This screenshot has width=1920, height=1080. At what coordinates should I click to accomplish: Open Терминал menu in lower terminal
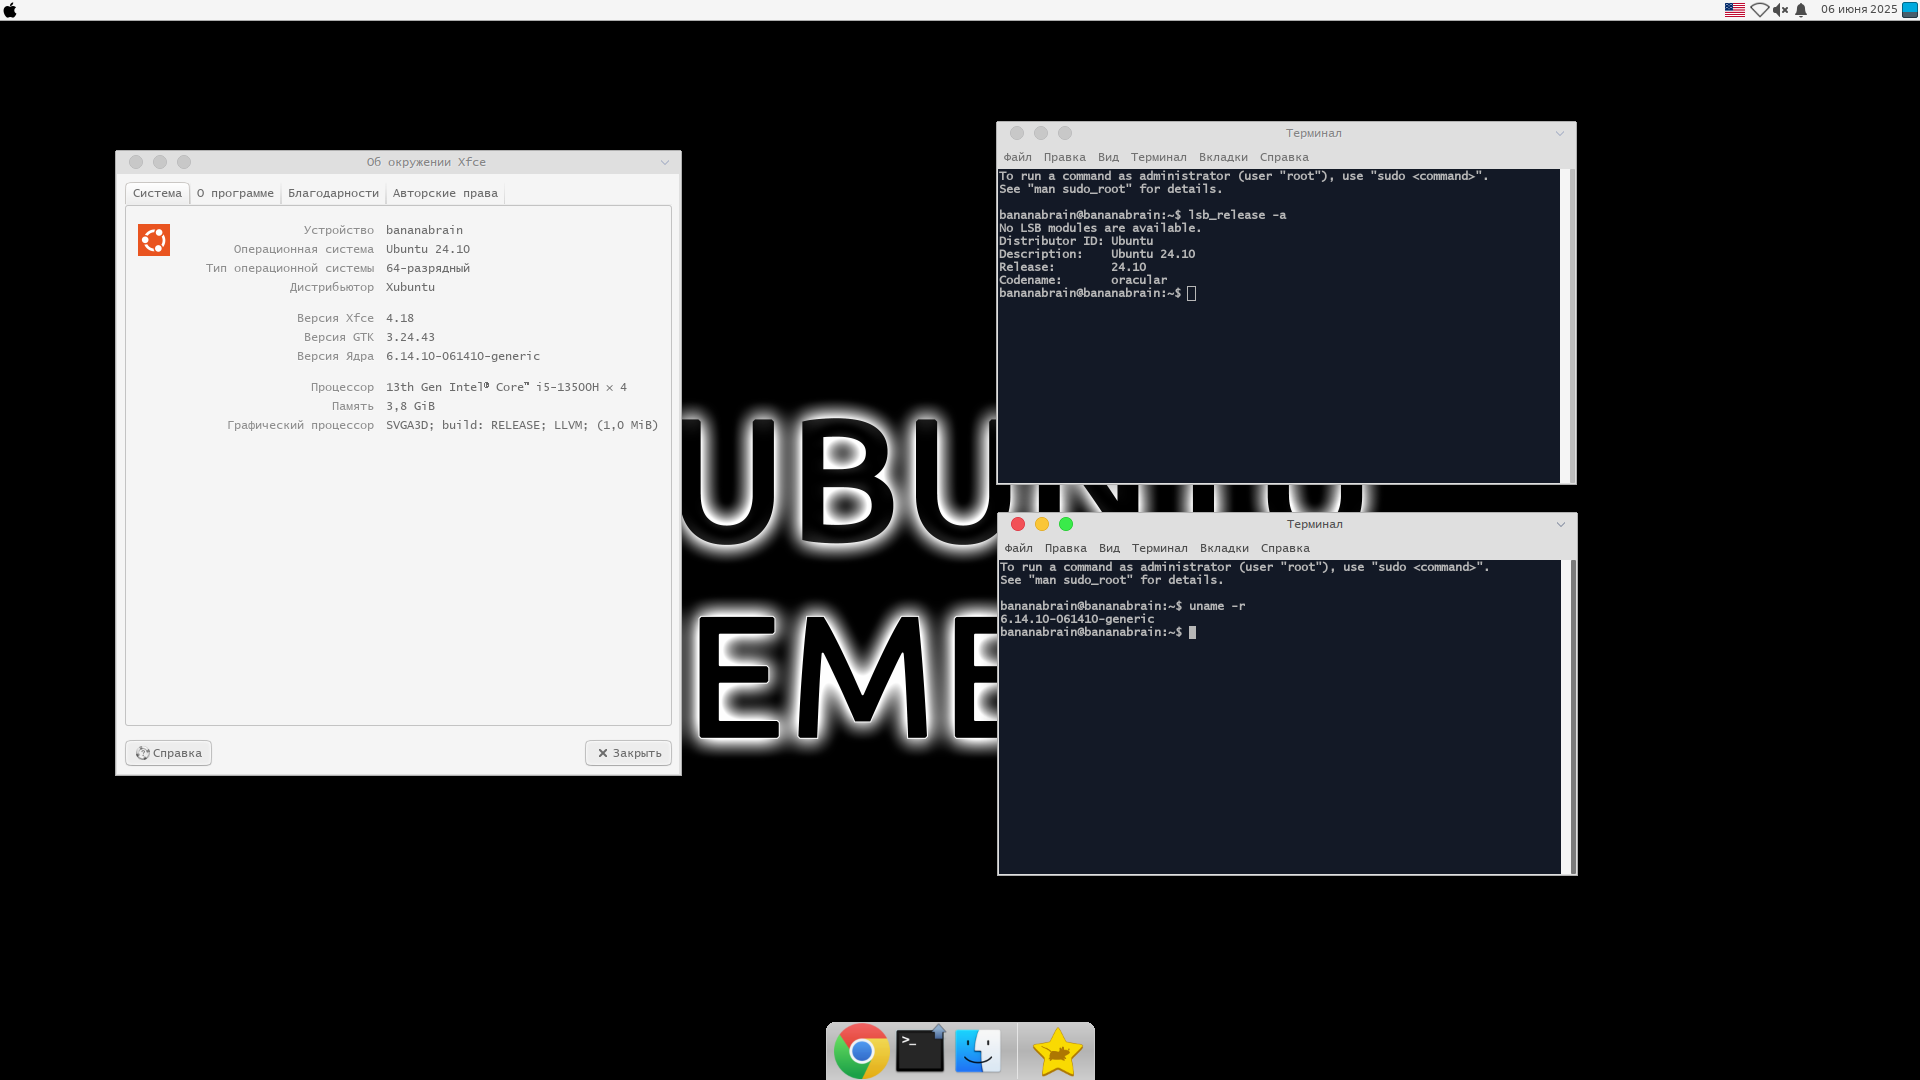point(1159,548)
